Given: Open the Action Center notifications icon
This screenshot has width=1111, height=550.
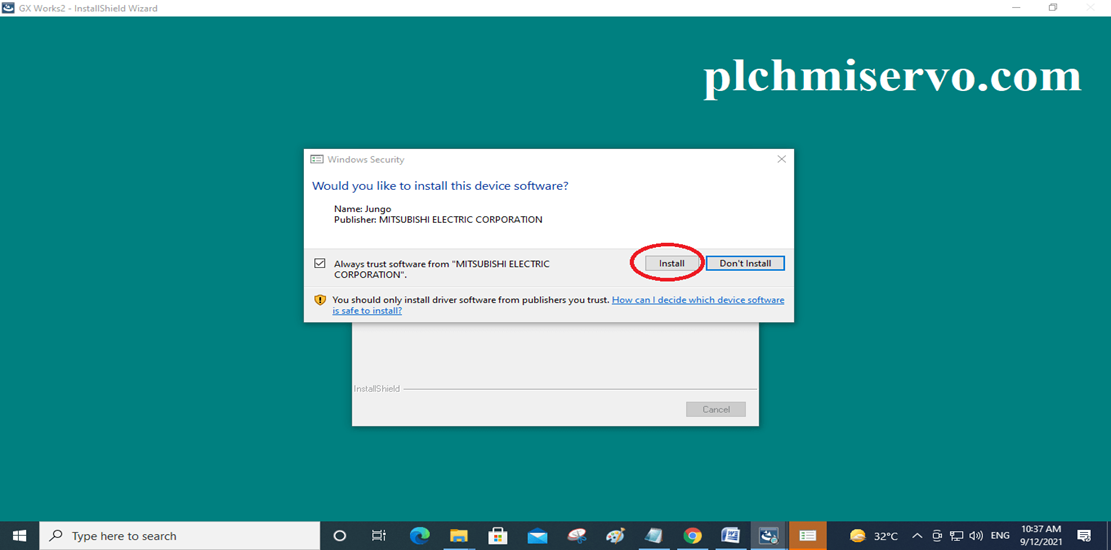Looking at the screenshot, I should (x=1083, y=536).
